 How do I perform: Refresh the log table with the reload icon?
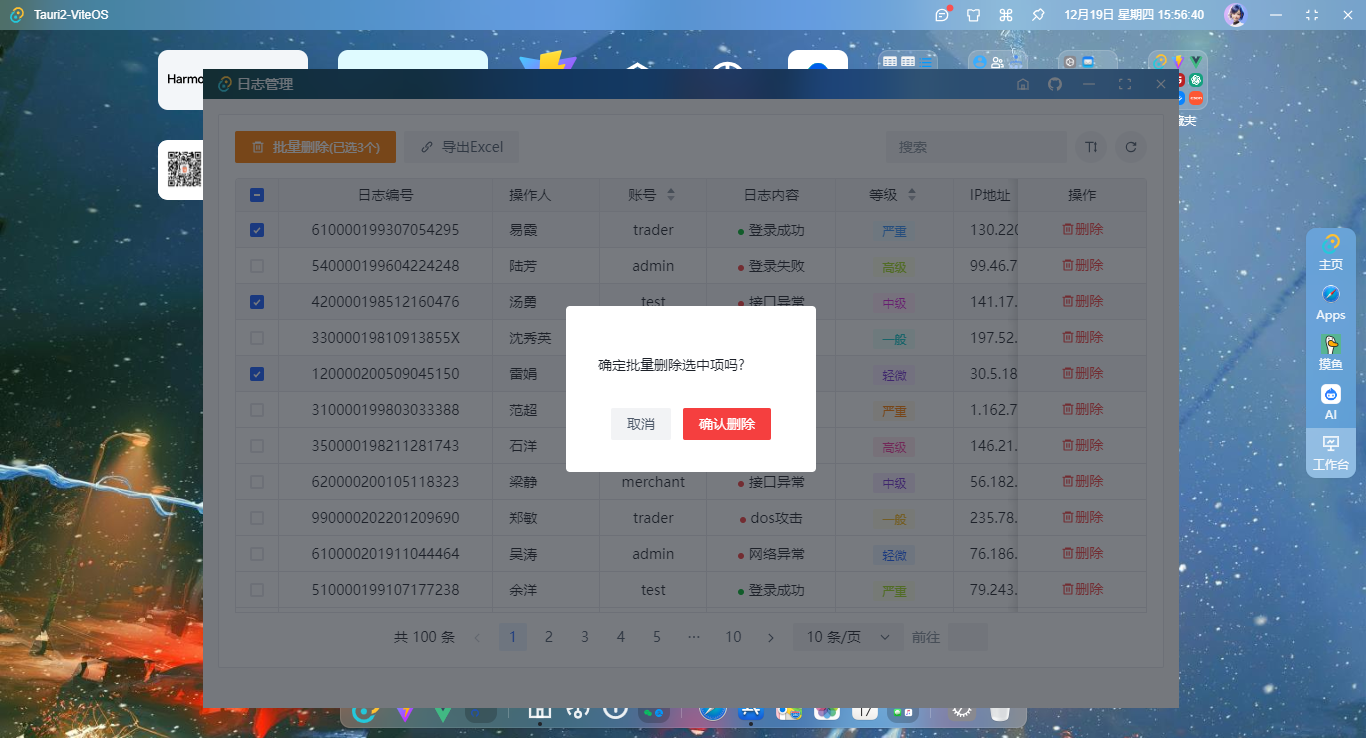(x=1130, y=147)
